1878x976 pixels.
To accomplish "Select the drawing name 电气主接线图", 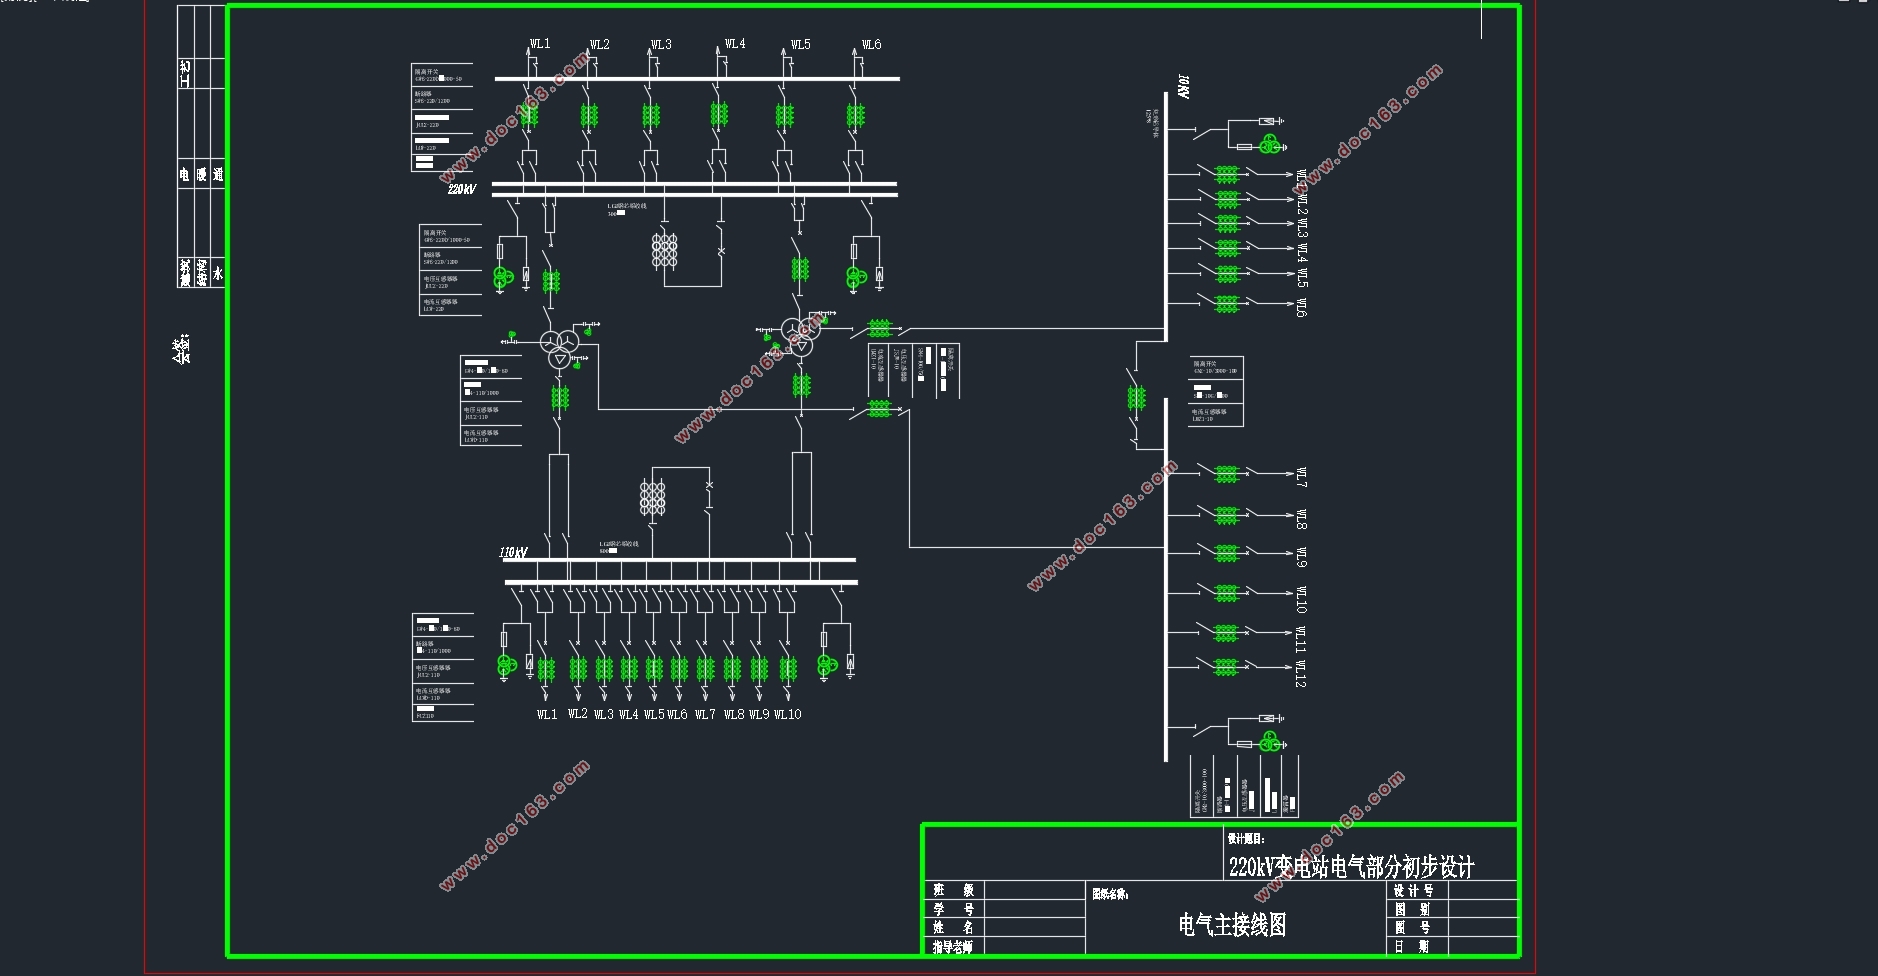I will [1232, 925].
